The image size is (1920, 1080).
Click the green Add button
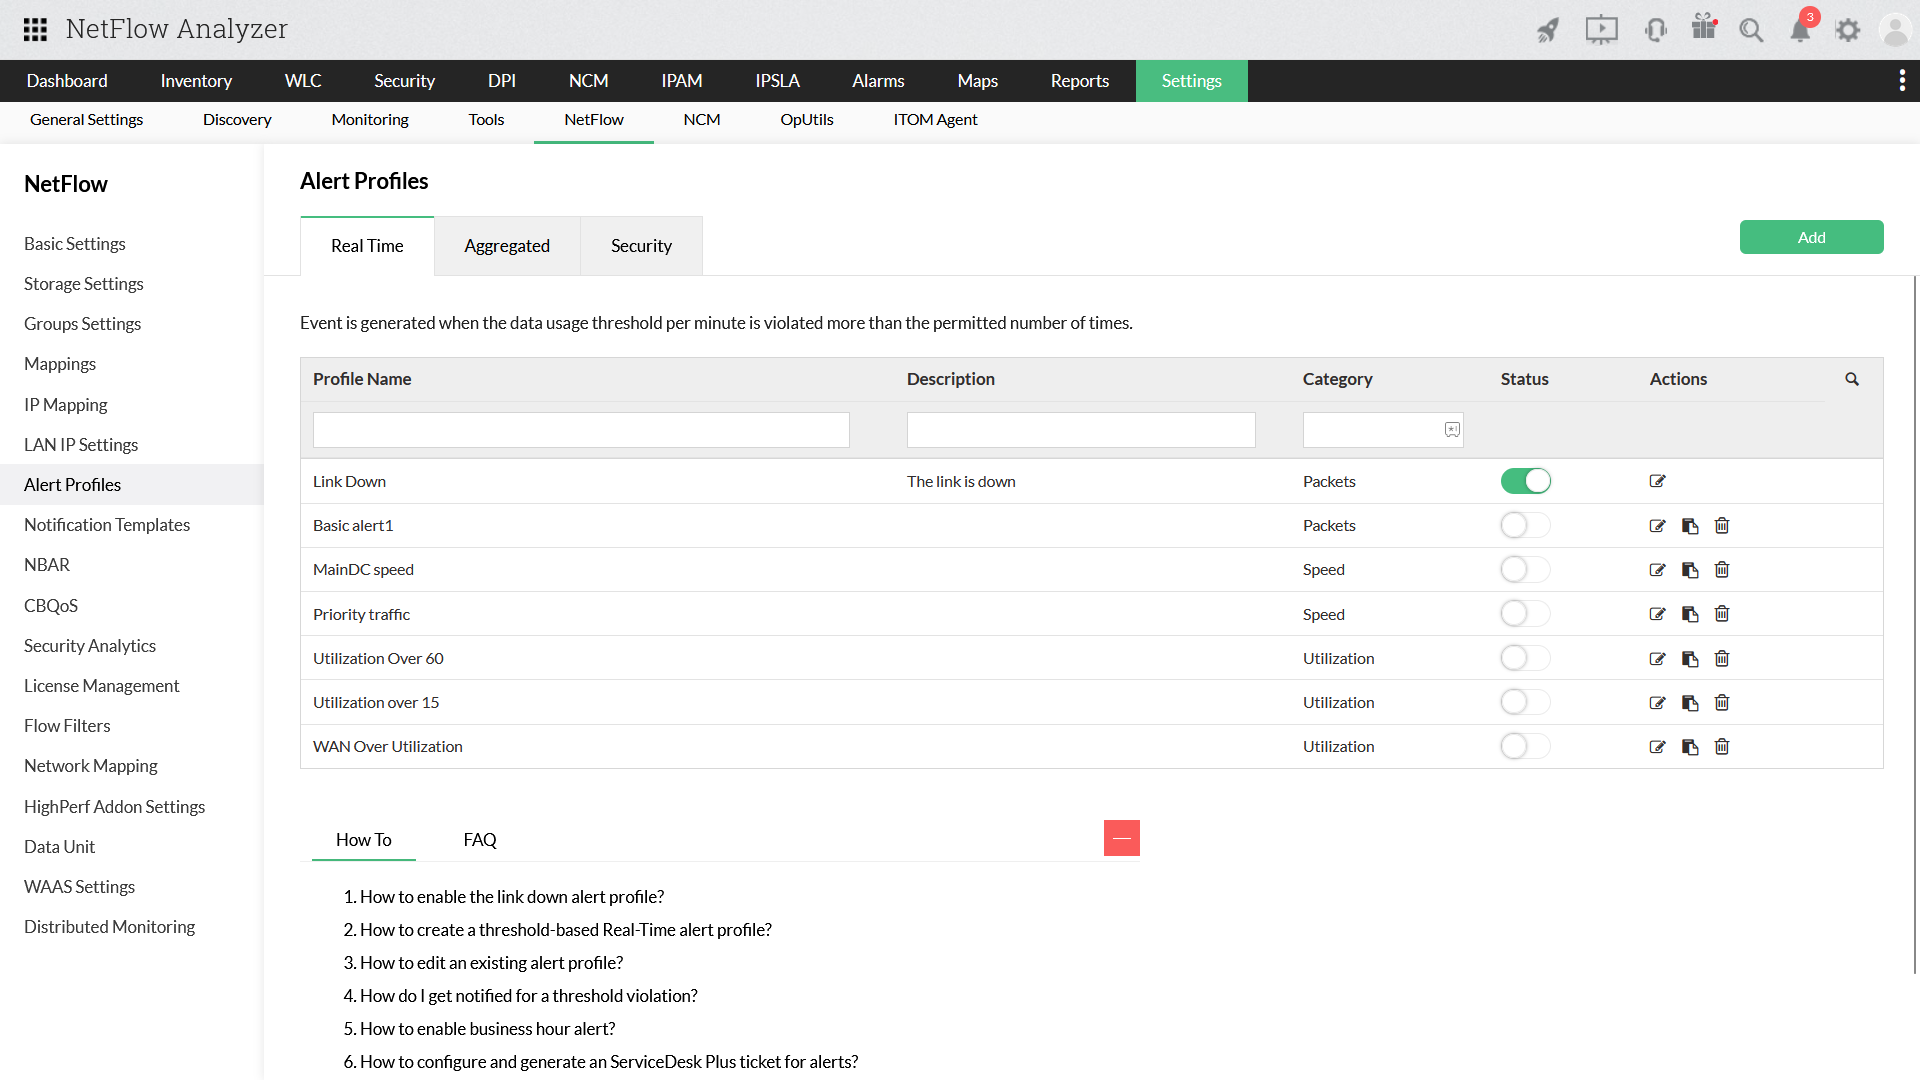coord(1811,237)
